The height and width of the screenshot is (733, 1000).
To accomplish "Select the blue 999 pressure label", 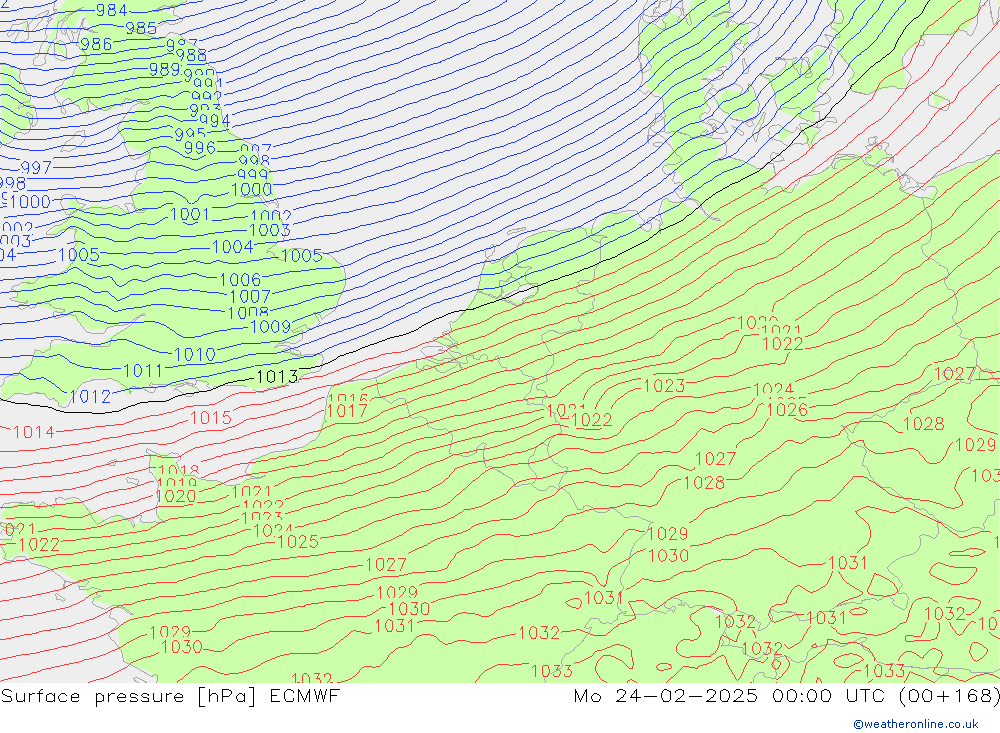I will (x=253, y=174).
